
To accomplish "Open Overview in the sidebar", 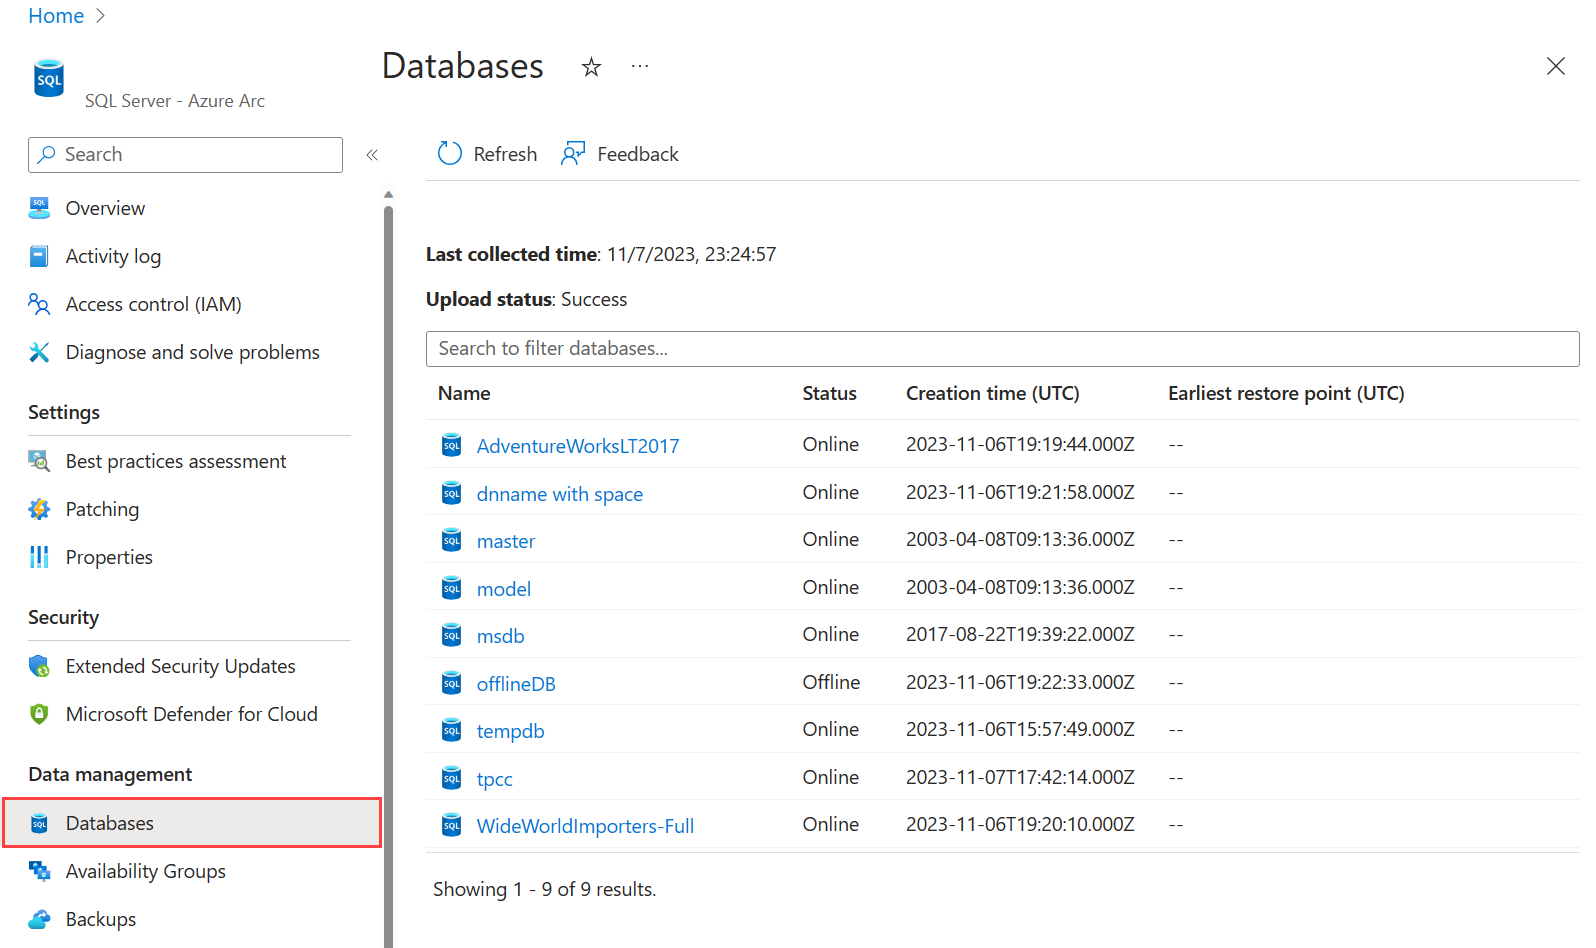I will [105, 208].
